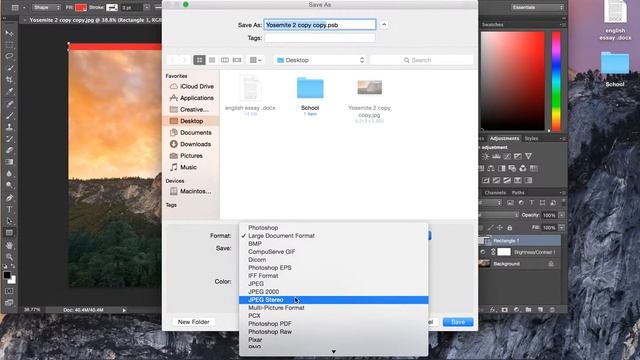Add layer mask from Layers panel bottom
The width and height of the screenshot is (640, 360).
point(504,310)
